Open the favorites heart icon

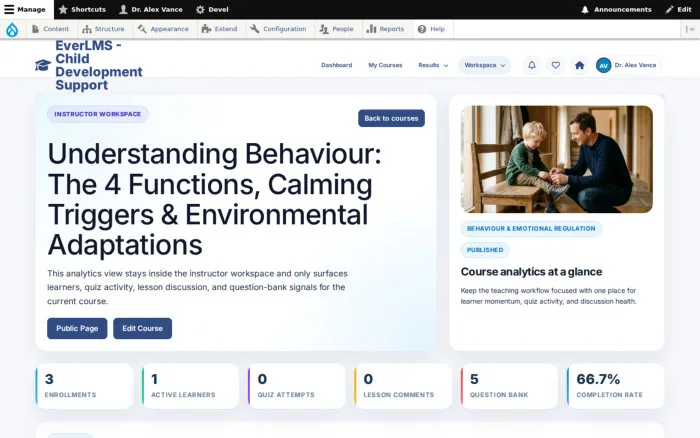pos(555,65)
